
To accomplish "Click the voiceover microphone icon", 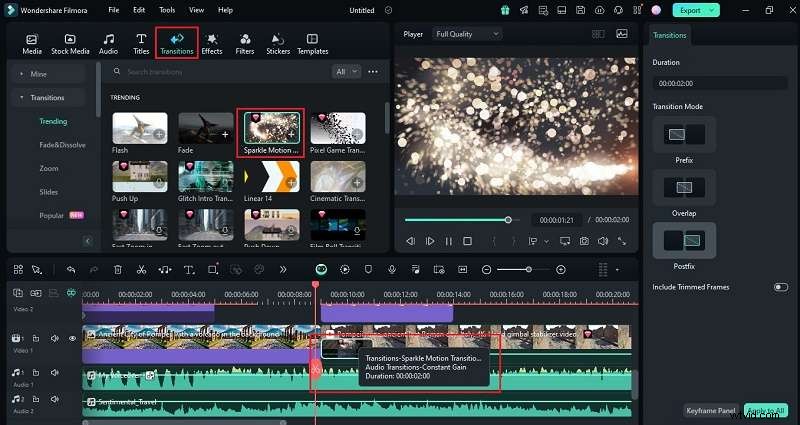I will coord(392,269).
